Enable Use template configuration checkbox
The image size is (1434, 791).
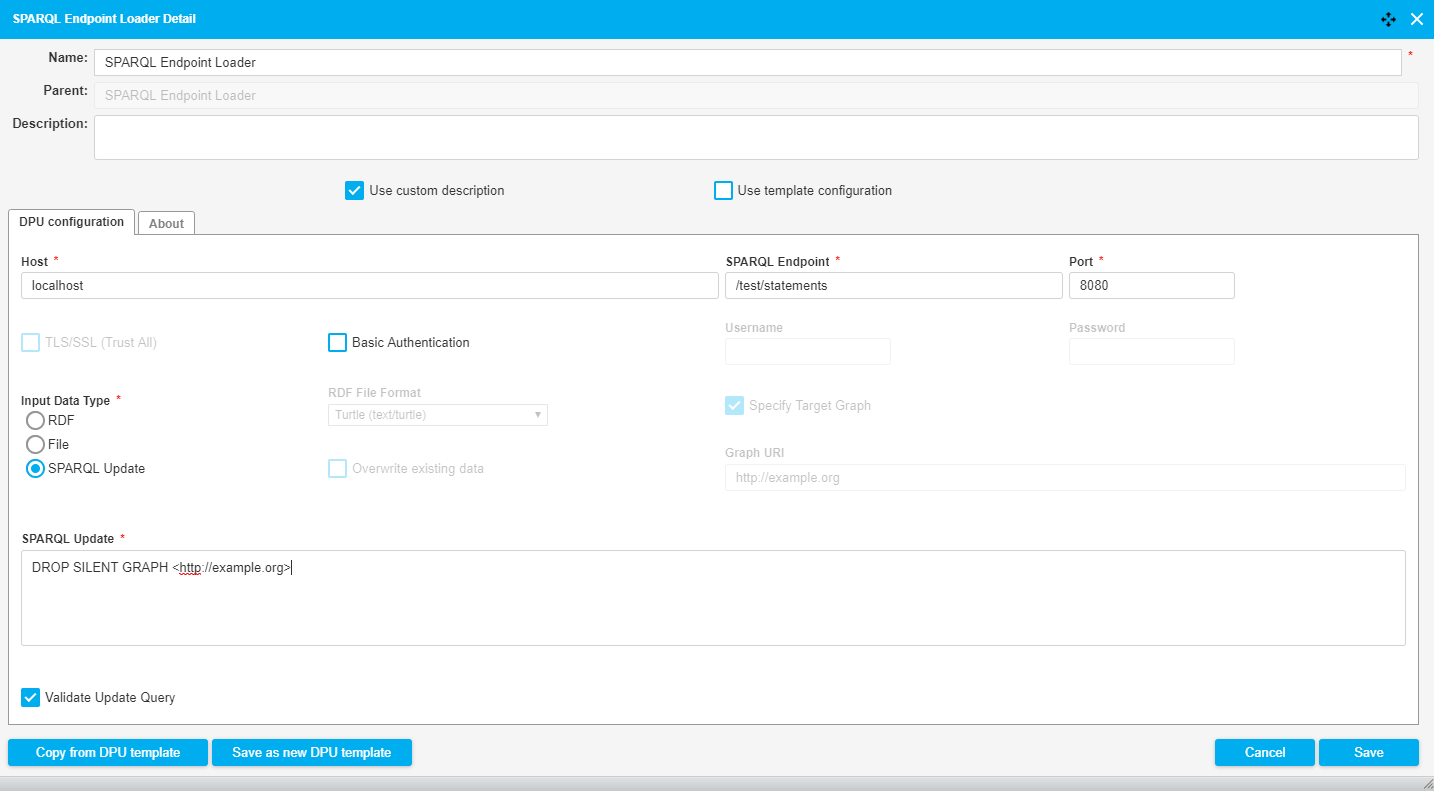(723, 191)
